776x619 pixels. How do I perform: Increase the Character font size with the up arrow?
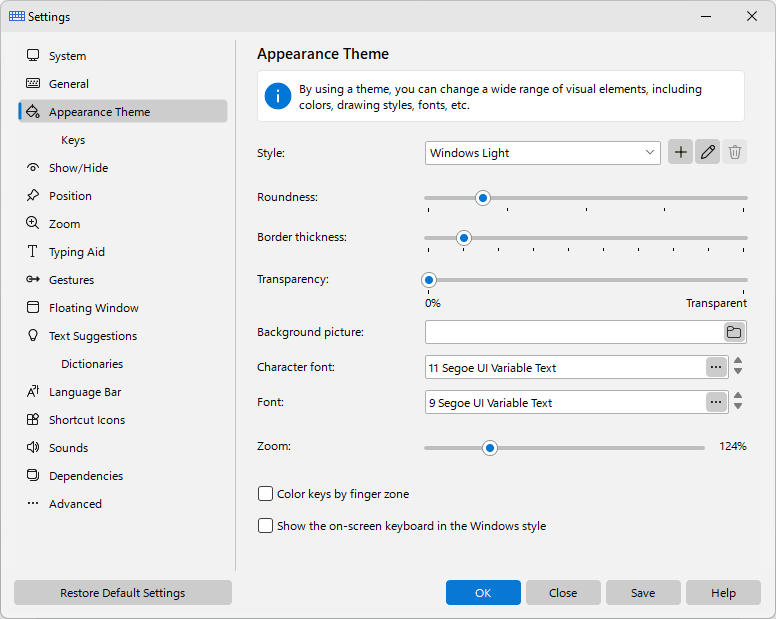point(738,361)
